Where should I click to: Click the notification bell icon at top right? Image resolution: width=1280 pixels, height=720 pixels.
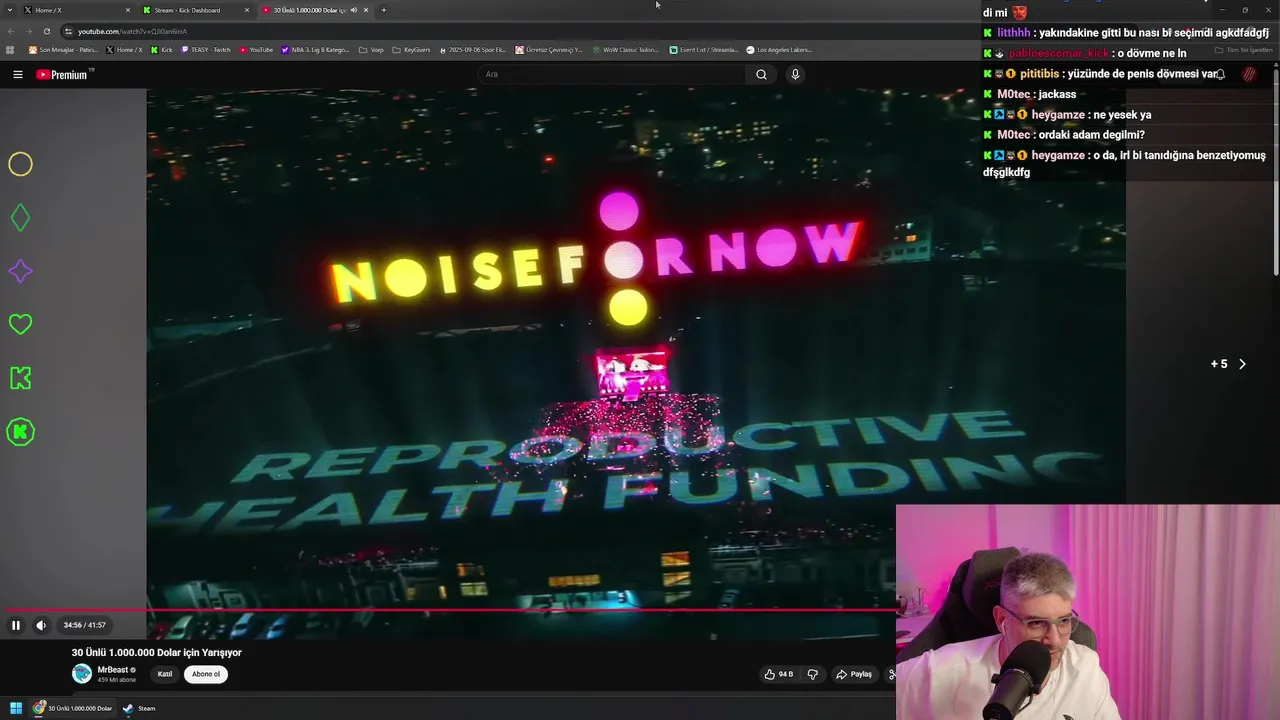click(1220, 74)
